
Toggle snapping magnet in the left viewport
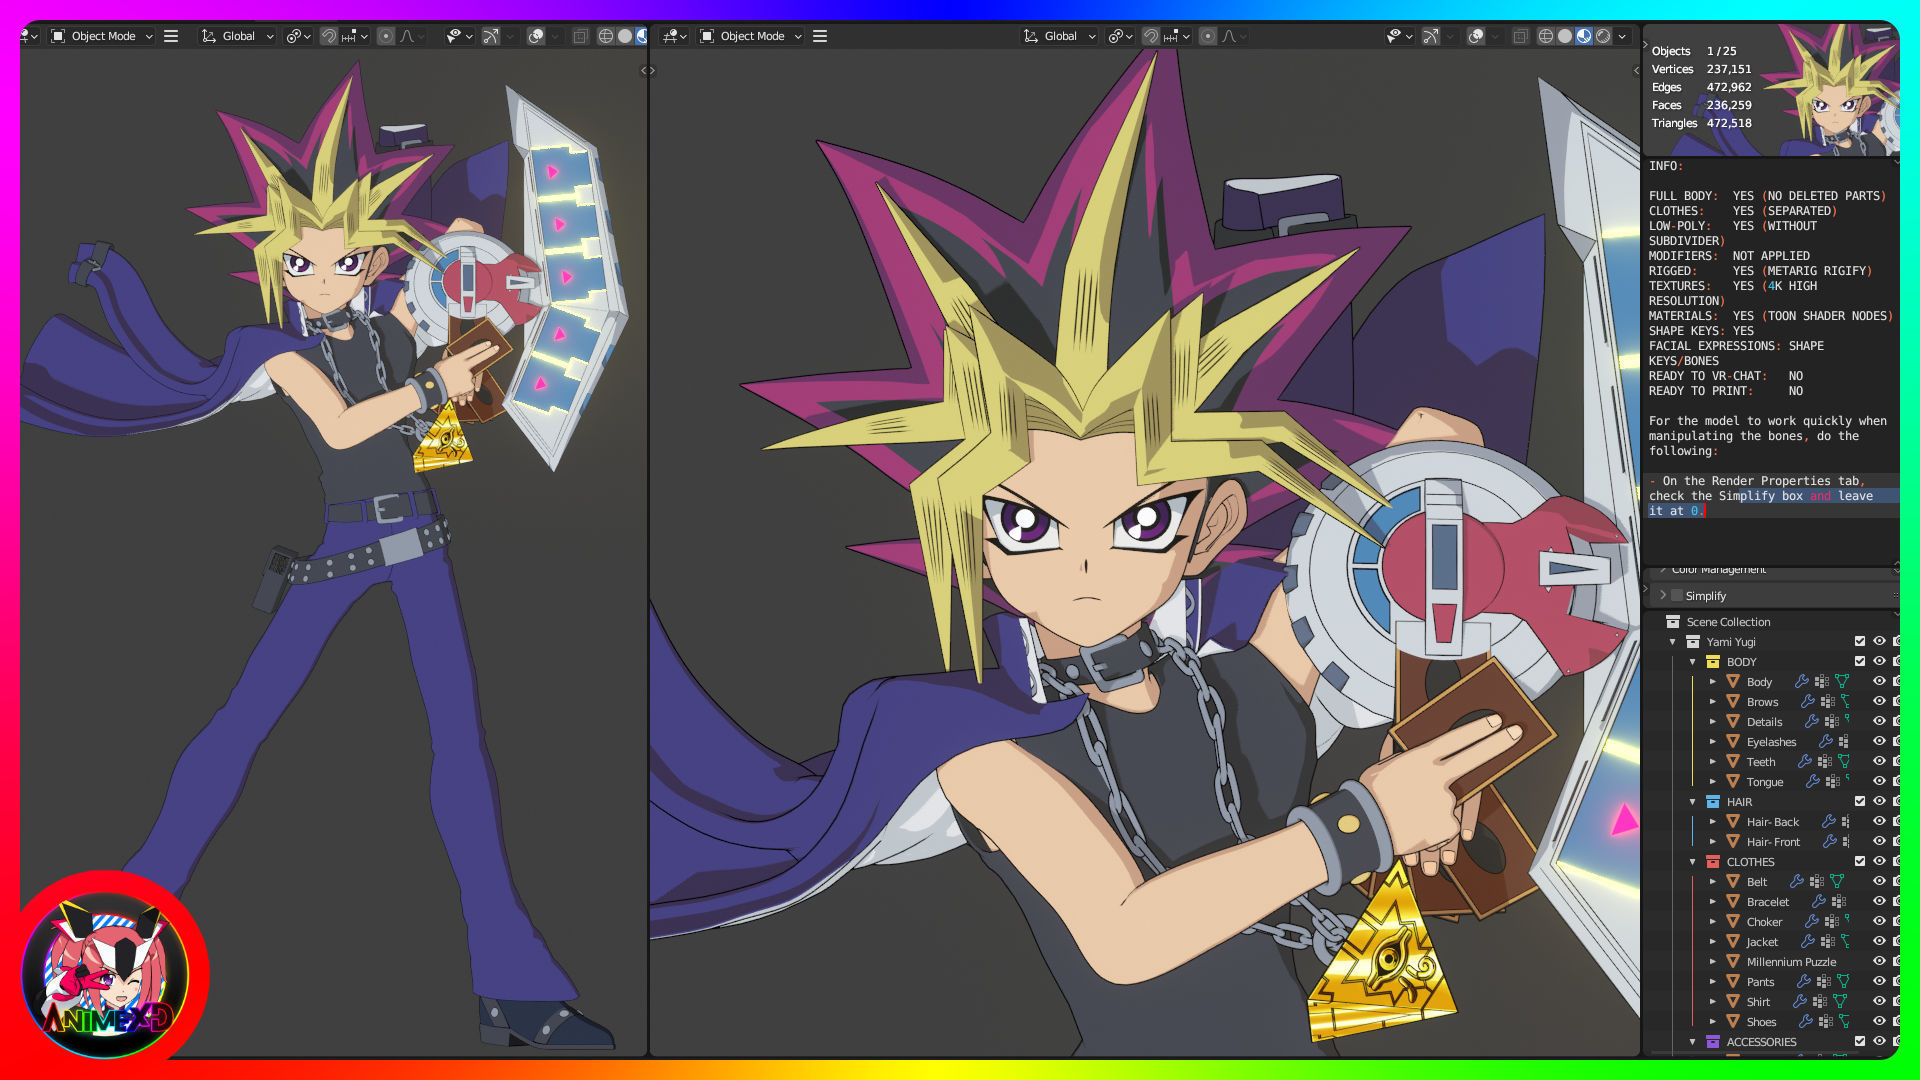pyautogui.click(x=328, y=36)
